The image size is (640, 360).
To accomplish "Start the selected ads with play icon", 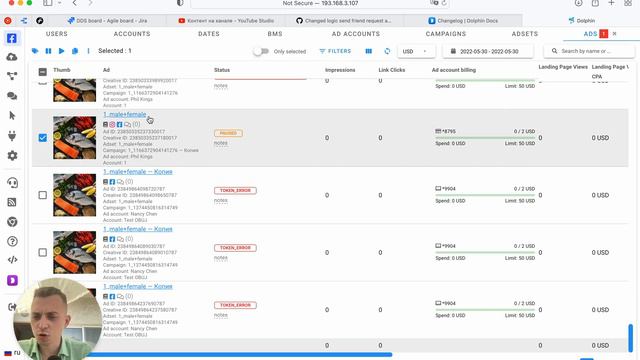I will point(62,51).
